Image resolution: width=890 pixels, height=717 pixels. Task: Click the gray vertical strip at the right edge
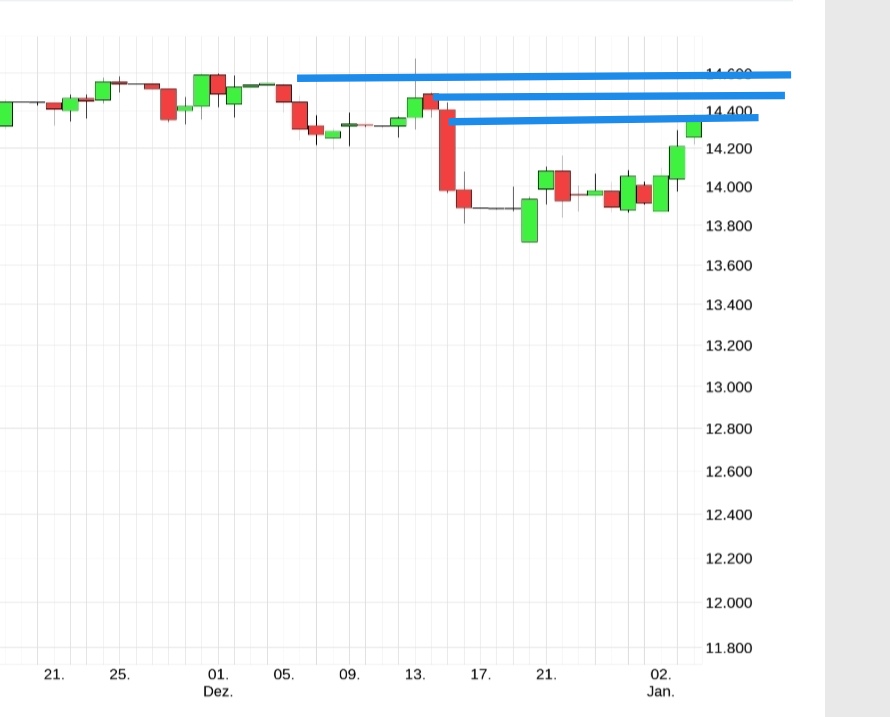pyautogui.click(x=855, y=358)
